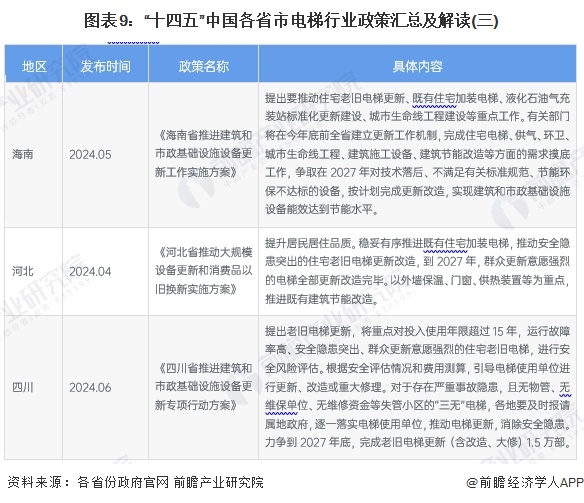
Task: Click underlined 既有住宅 in the Hebei content
Action: pyautogui.click(x=445, y=243)
